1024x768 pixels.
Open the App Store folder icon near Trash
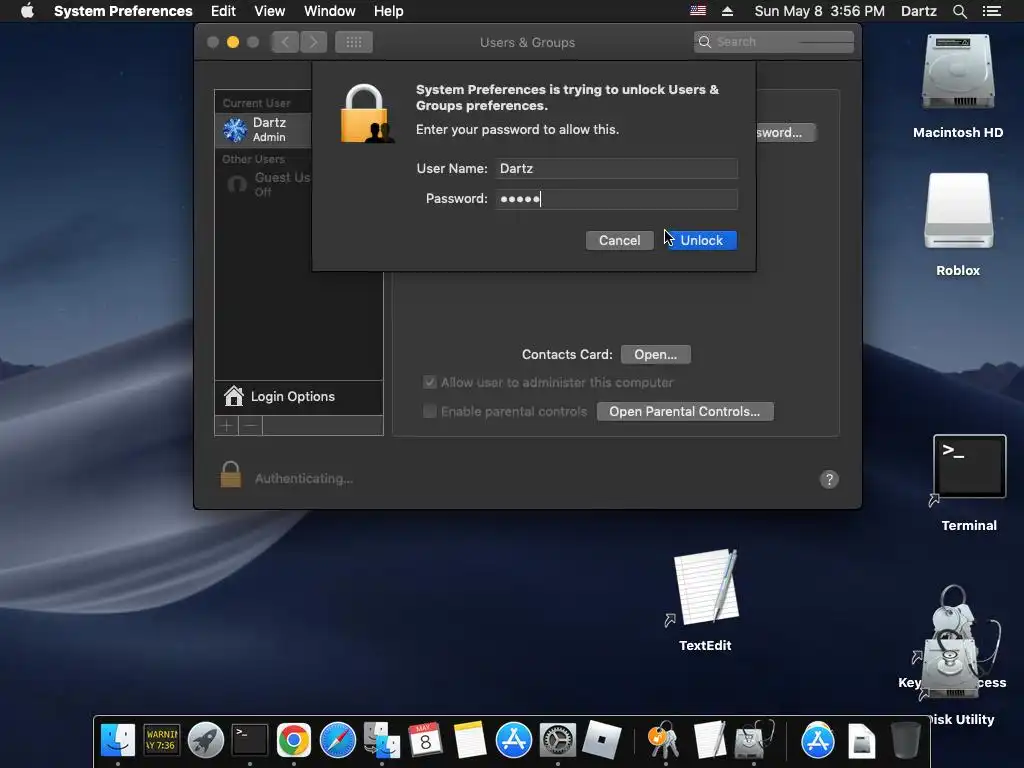tap(818, 740)
